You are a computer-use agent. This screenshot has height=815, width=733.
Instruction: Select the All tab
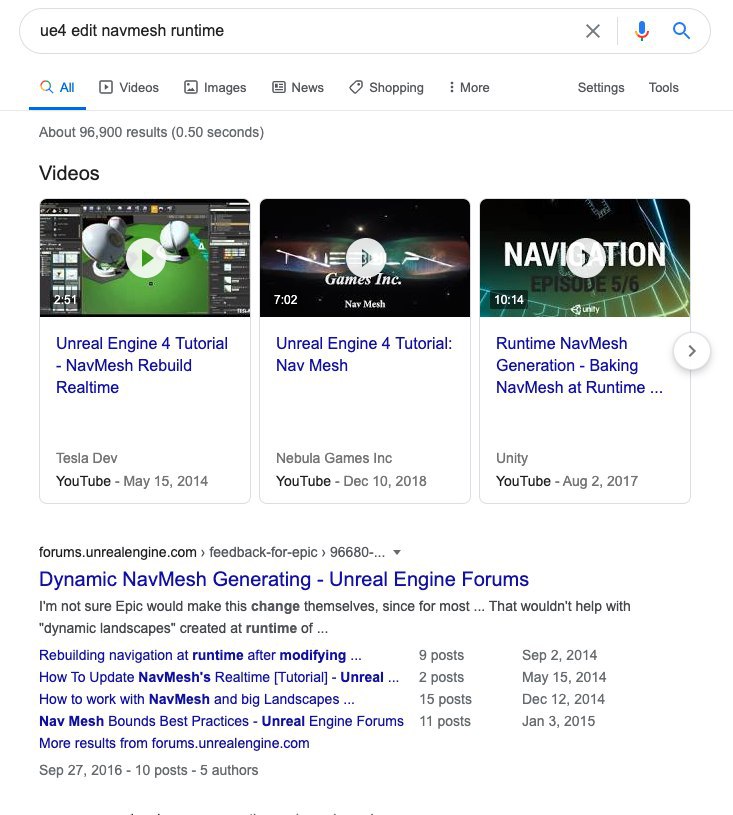[57, 87]
